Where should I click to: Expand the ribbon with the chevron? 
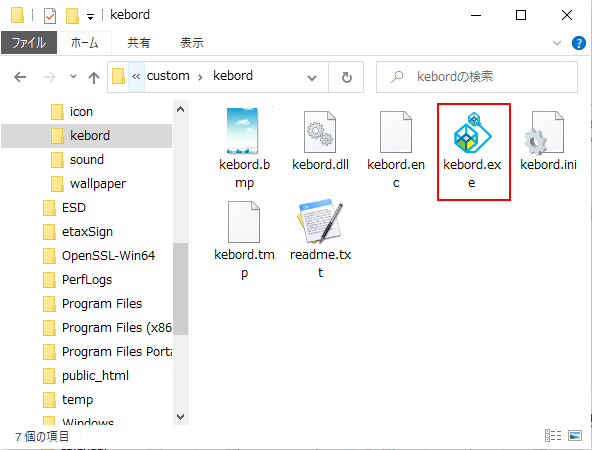point(557,43)
